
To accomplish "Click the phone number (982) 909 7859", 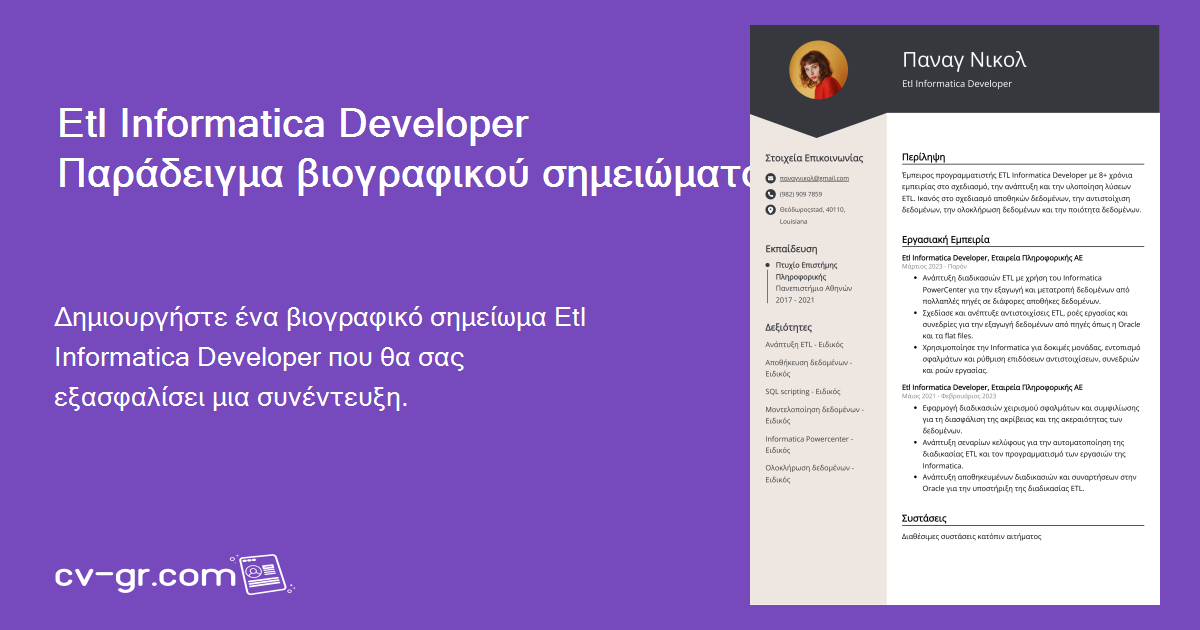I will pyautogui.click(x=801, y=194).
